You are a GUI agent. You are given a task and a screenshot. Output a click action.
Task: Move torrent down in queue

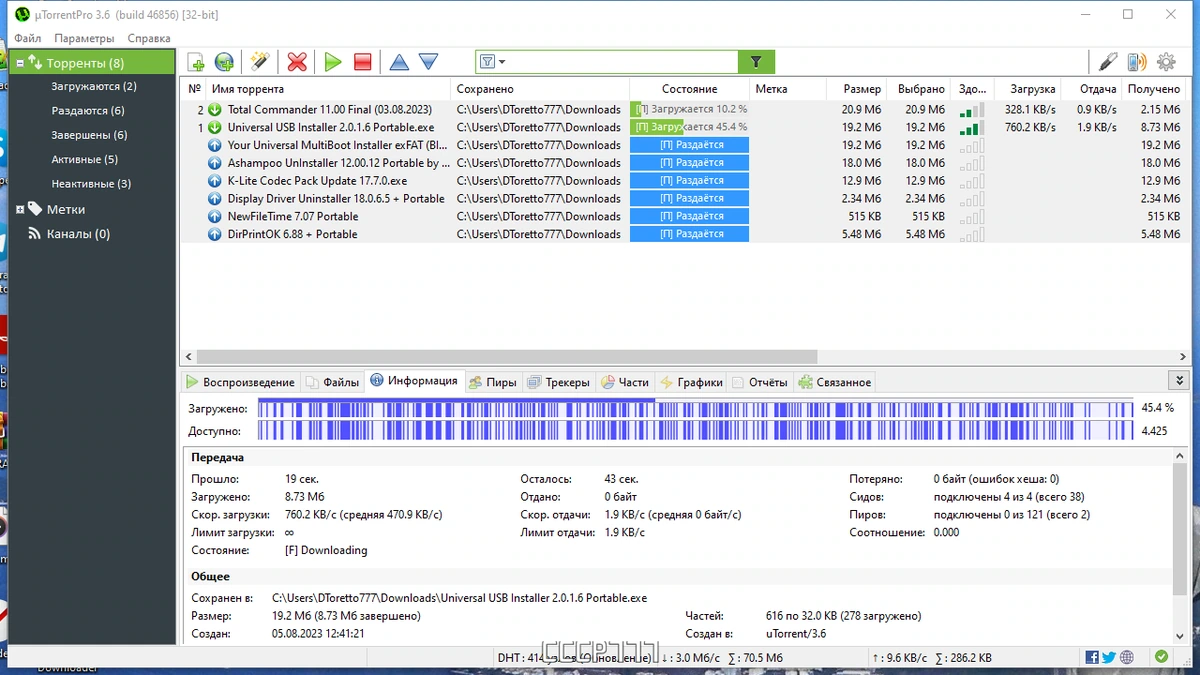pos(429,62)
